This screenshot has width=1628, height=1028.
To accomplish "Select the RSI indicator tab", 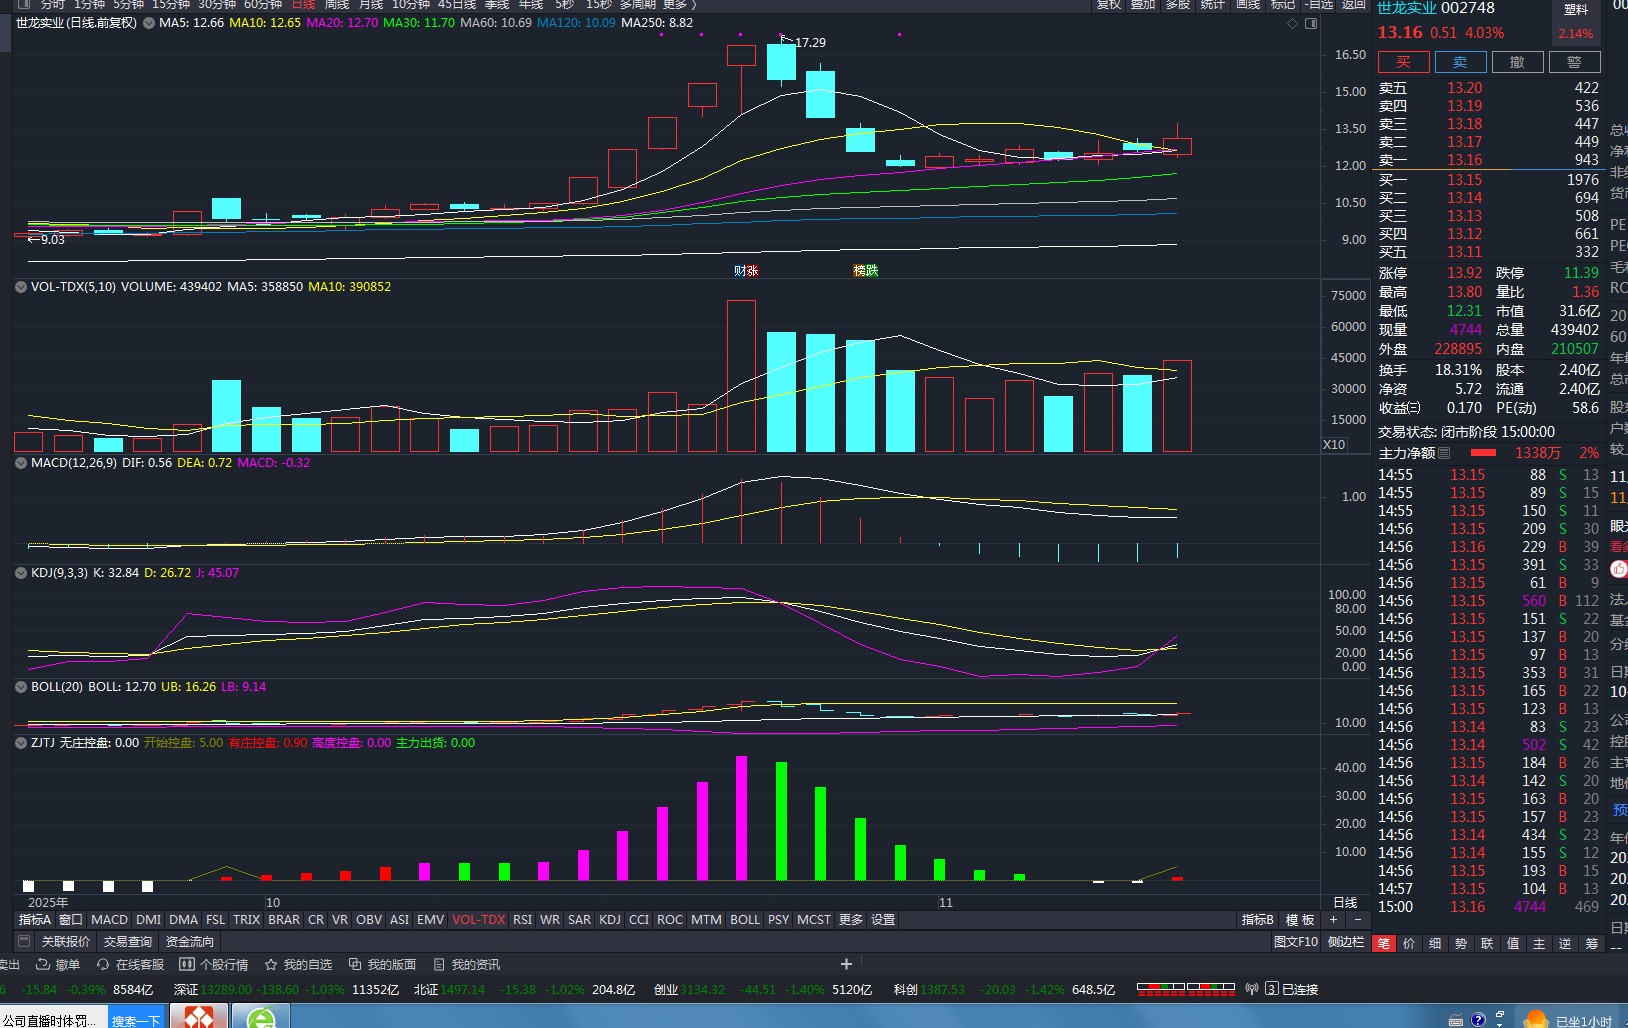I will tap(522, 920).
